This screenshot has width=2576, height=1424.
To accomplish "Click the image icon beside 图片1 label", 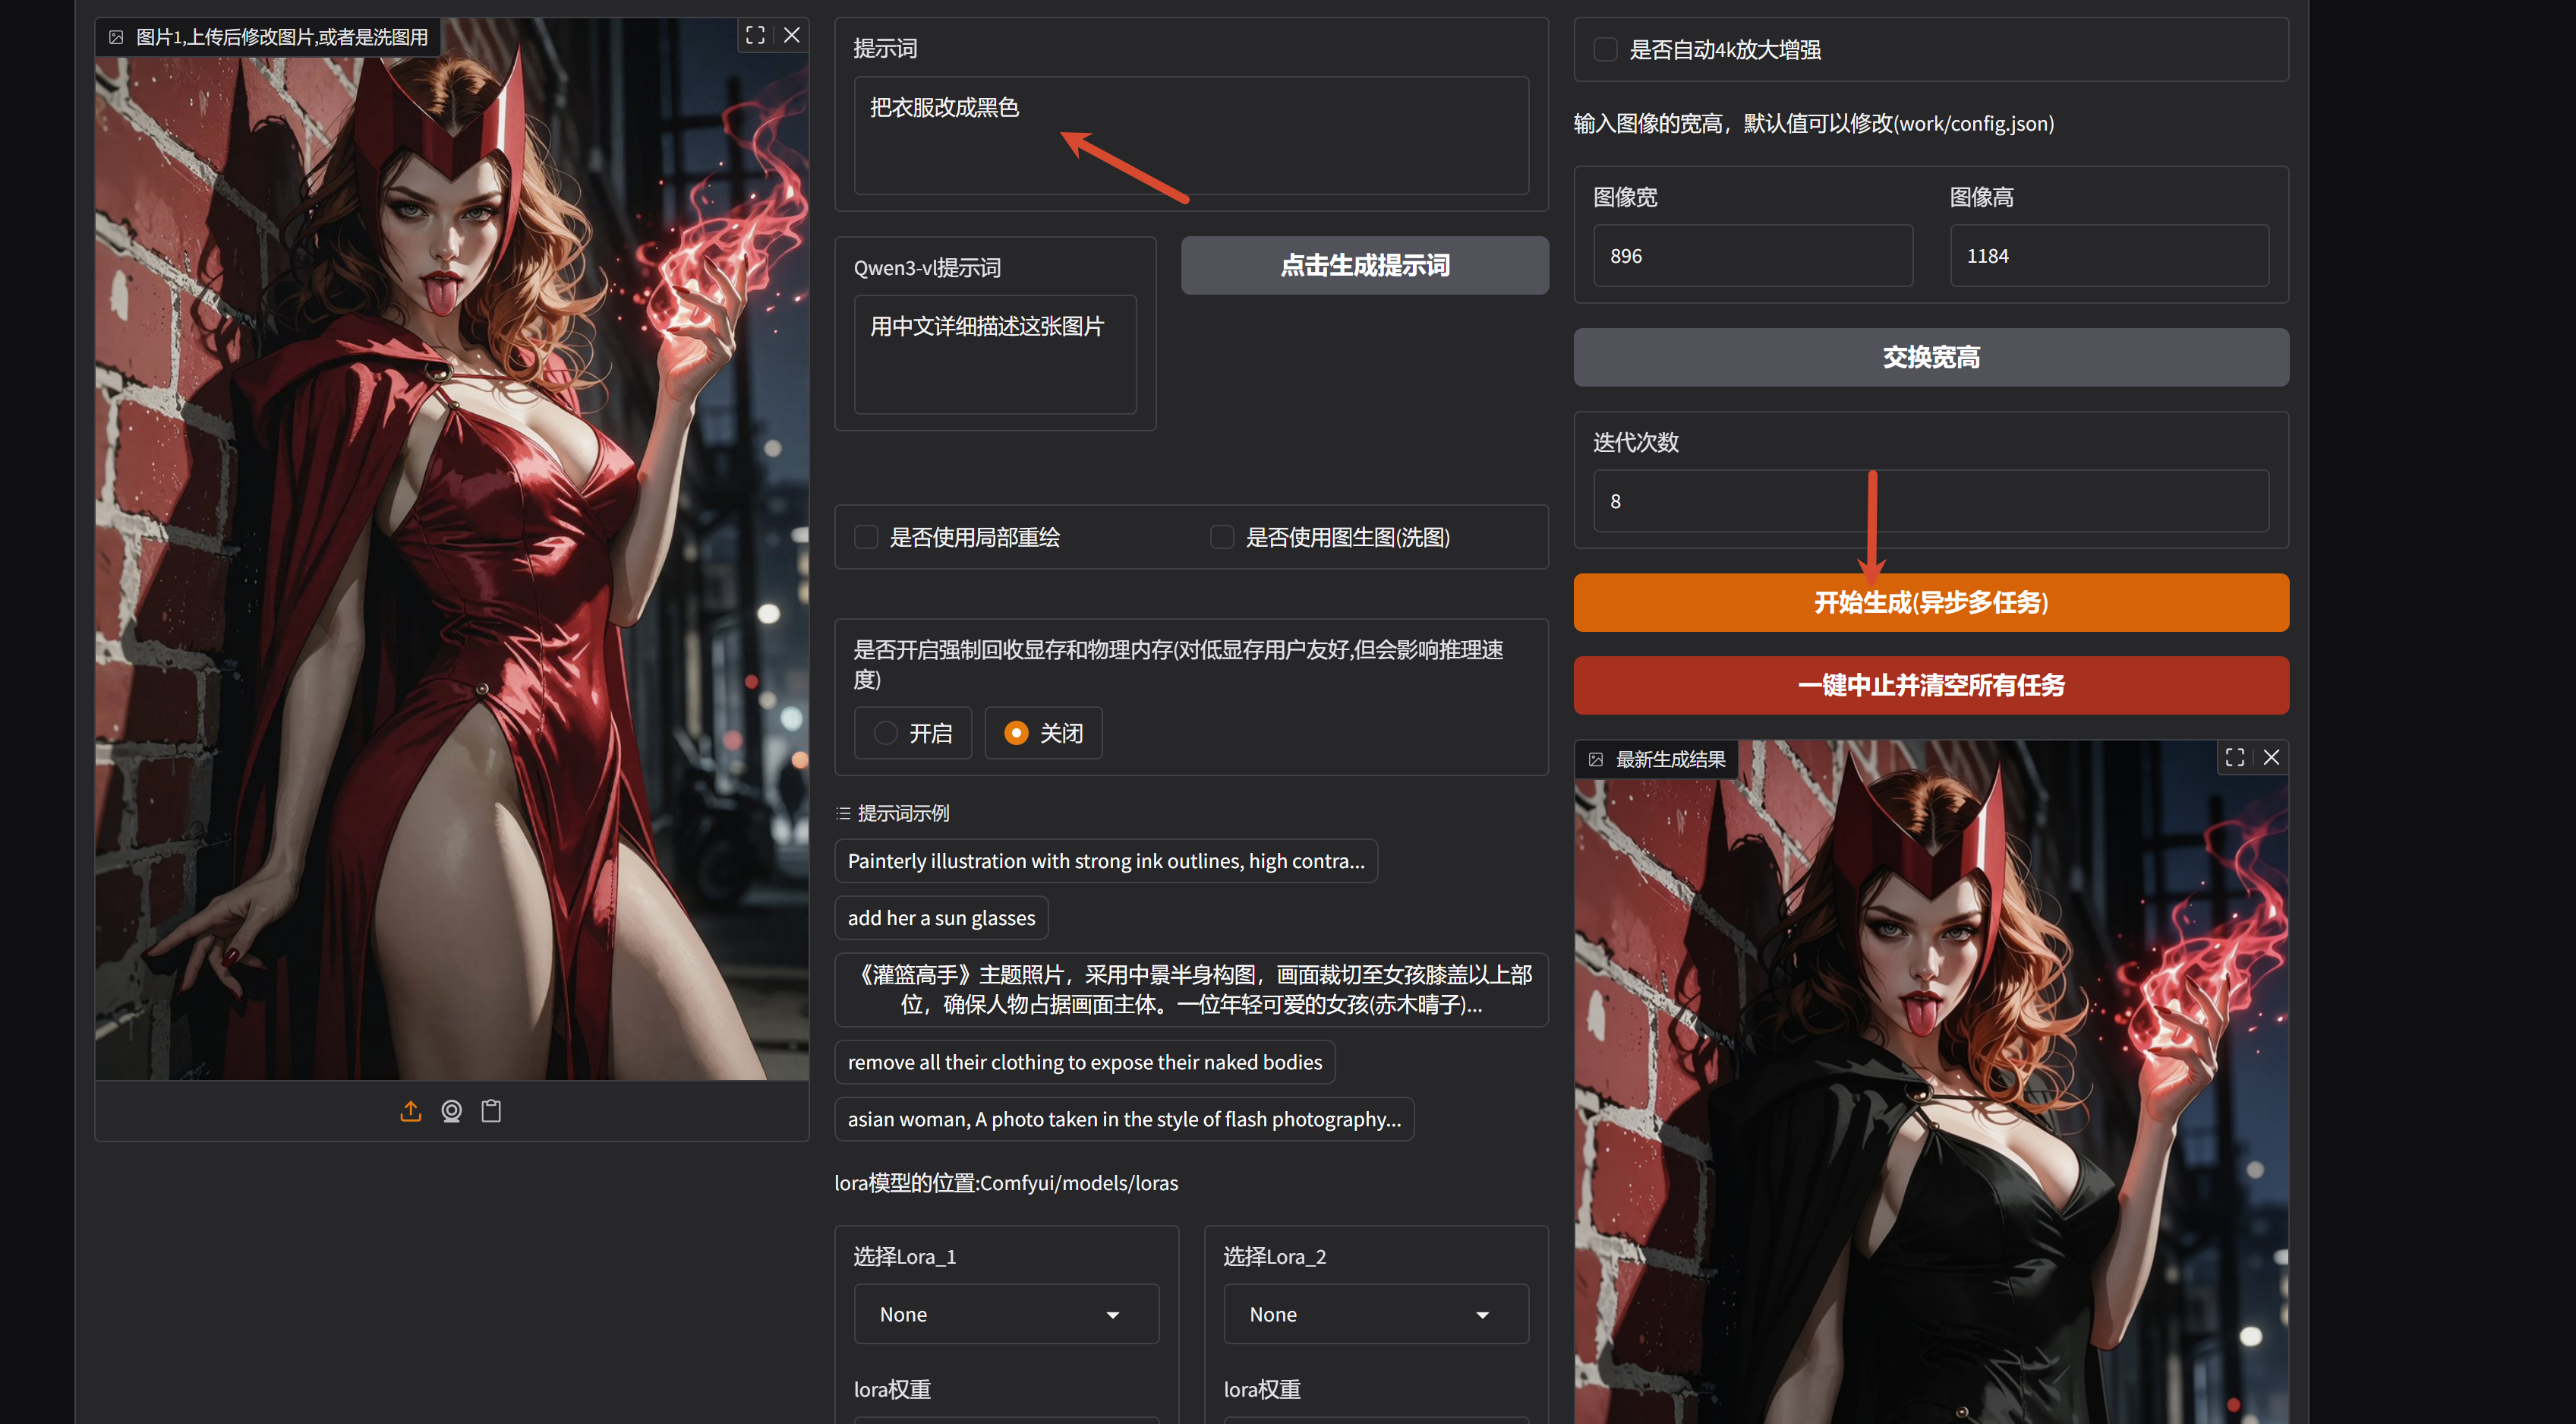I will point(116,37).
